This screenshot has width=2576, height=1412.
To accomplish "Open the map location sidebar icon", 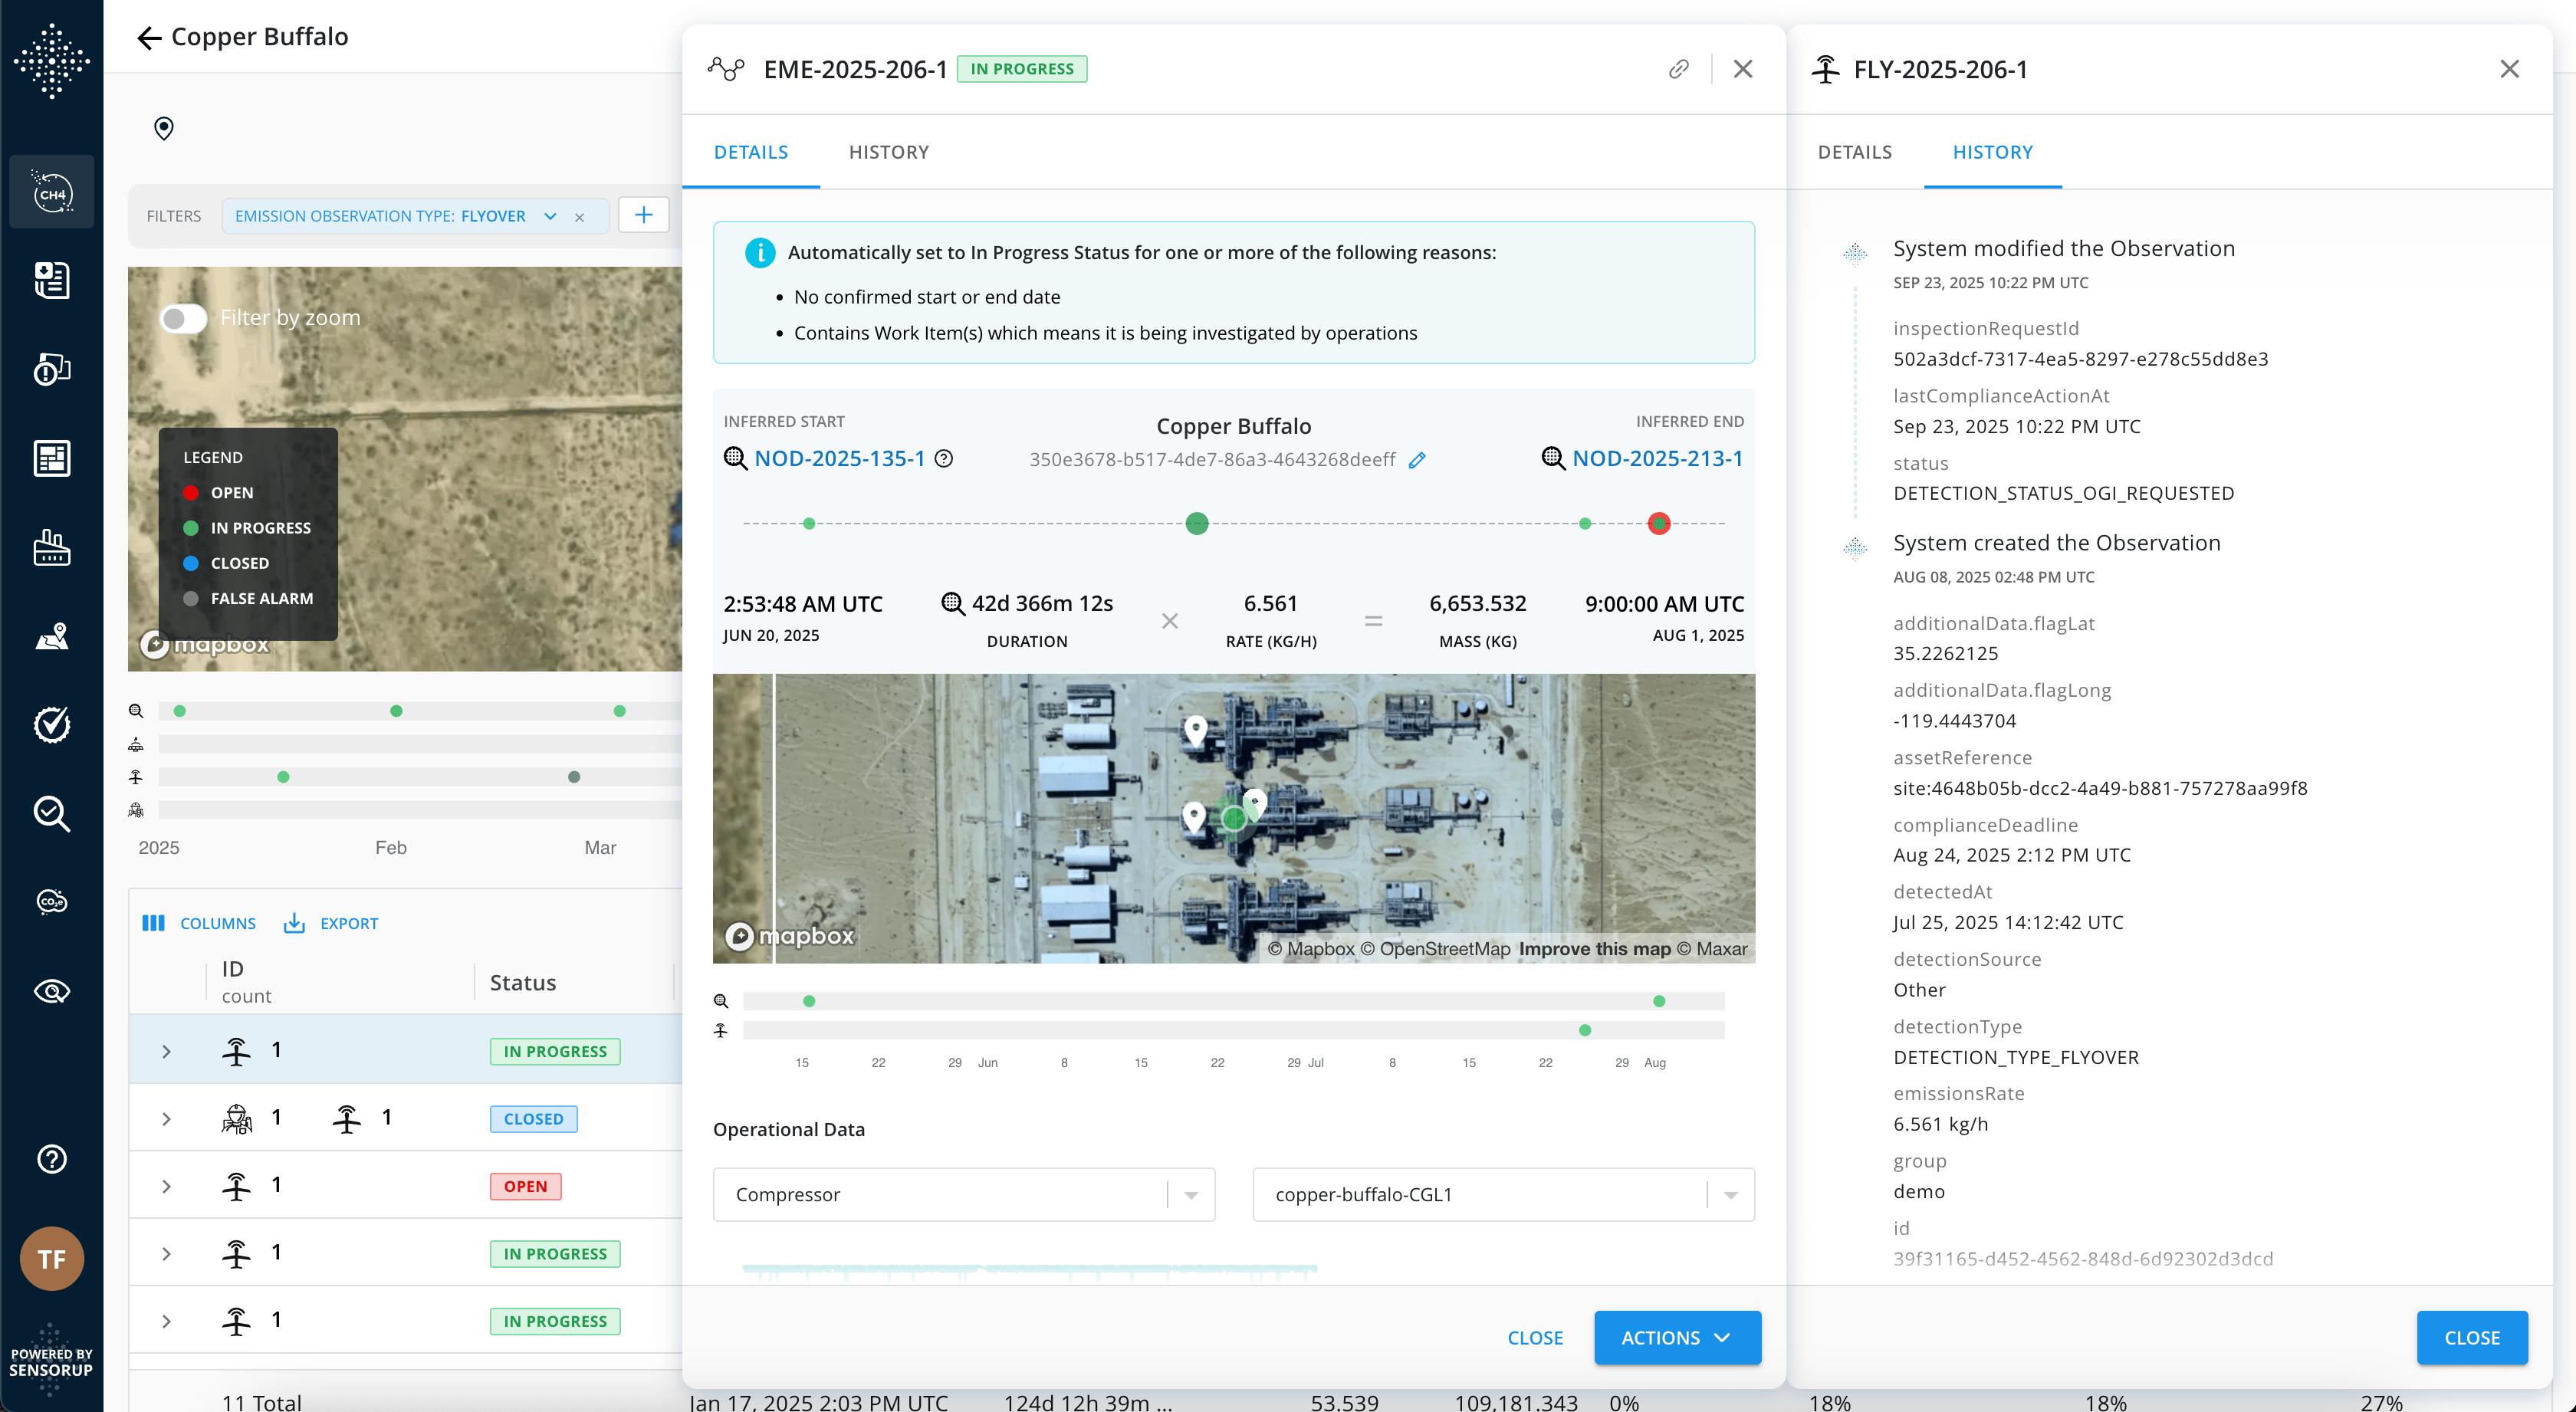I will (52, 636).
